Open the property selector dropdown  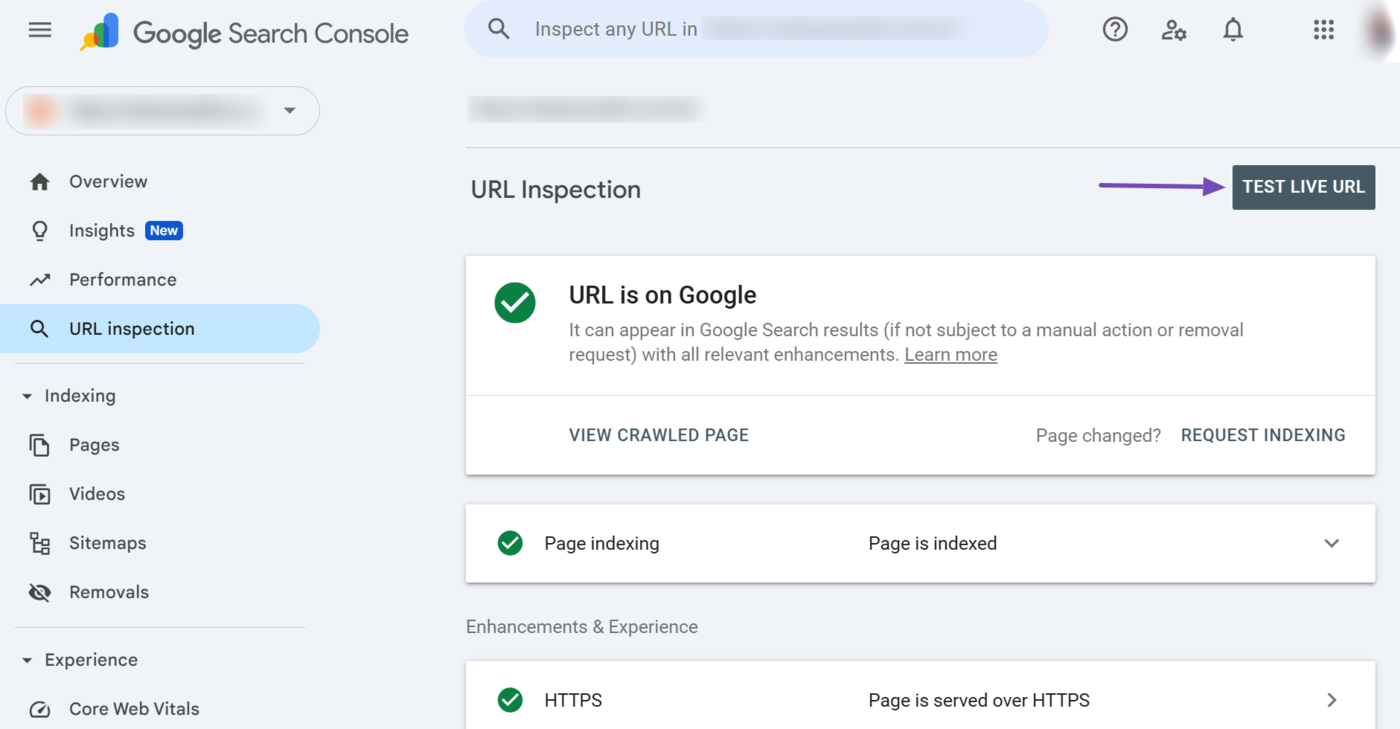(163, 110)
